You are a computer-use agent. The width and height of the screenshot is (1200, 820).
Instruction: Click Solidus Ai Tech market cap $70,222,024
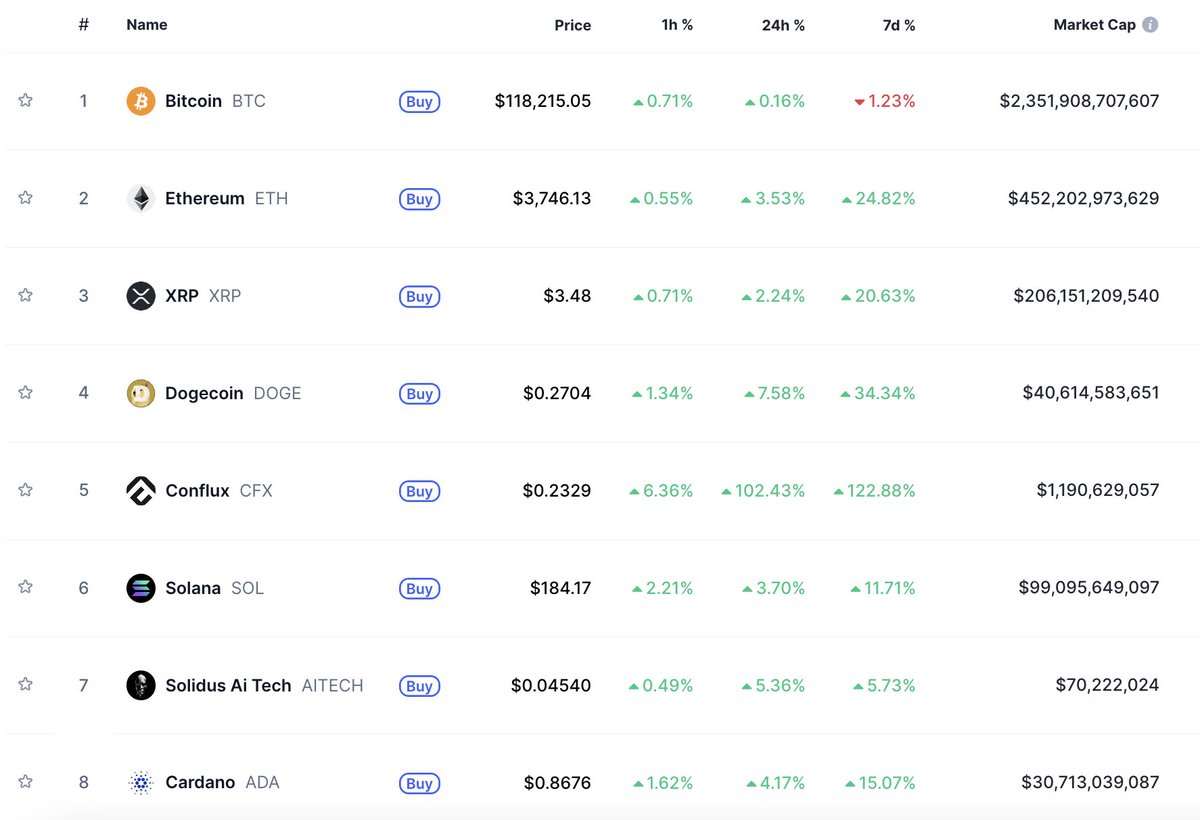pos(1108,685)
